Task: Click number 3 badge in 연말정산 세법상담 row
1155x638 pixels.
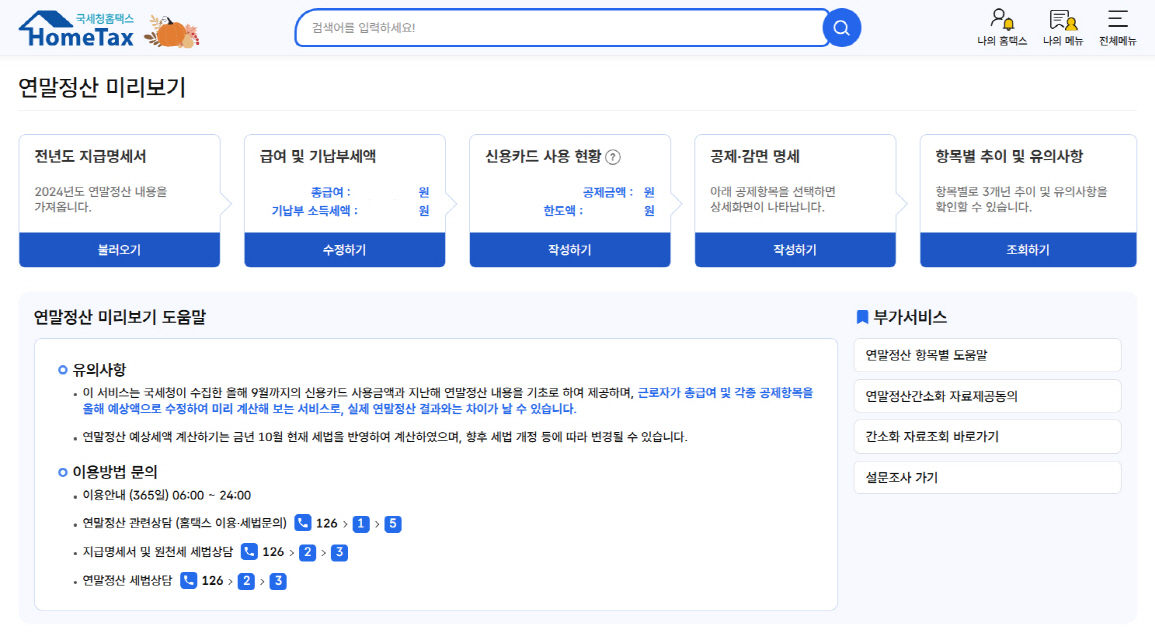Action: (278, 581)
